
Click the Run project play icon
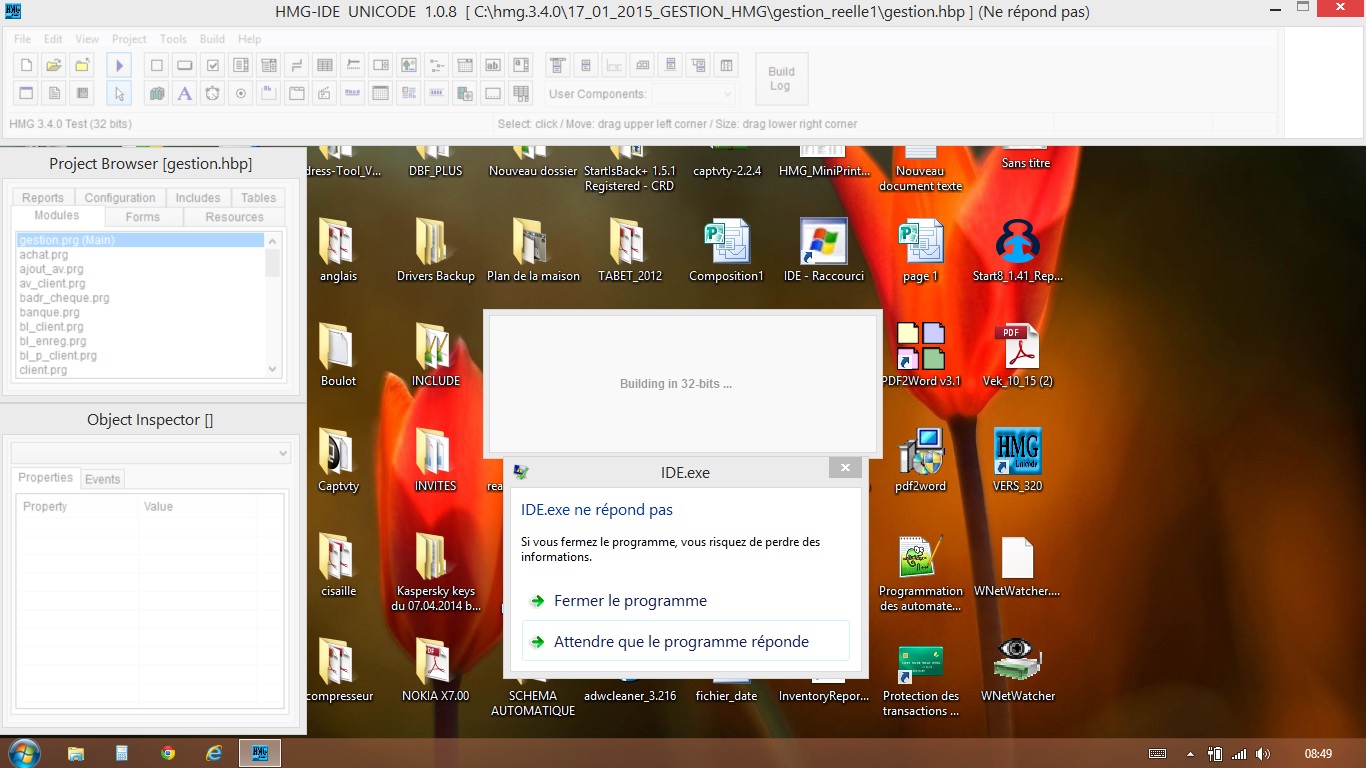pyautogui.click(x=119, y=66)
